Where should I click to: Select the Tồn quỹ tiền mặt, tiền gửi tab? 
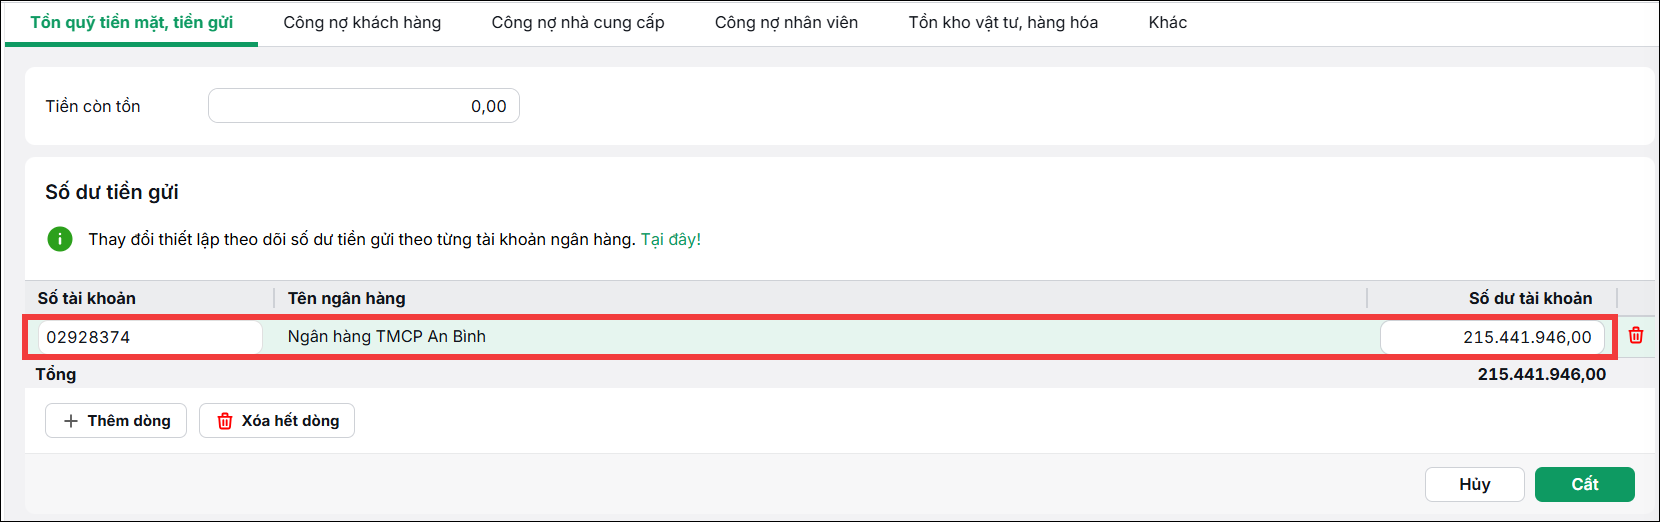click(132, 22)
